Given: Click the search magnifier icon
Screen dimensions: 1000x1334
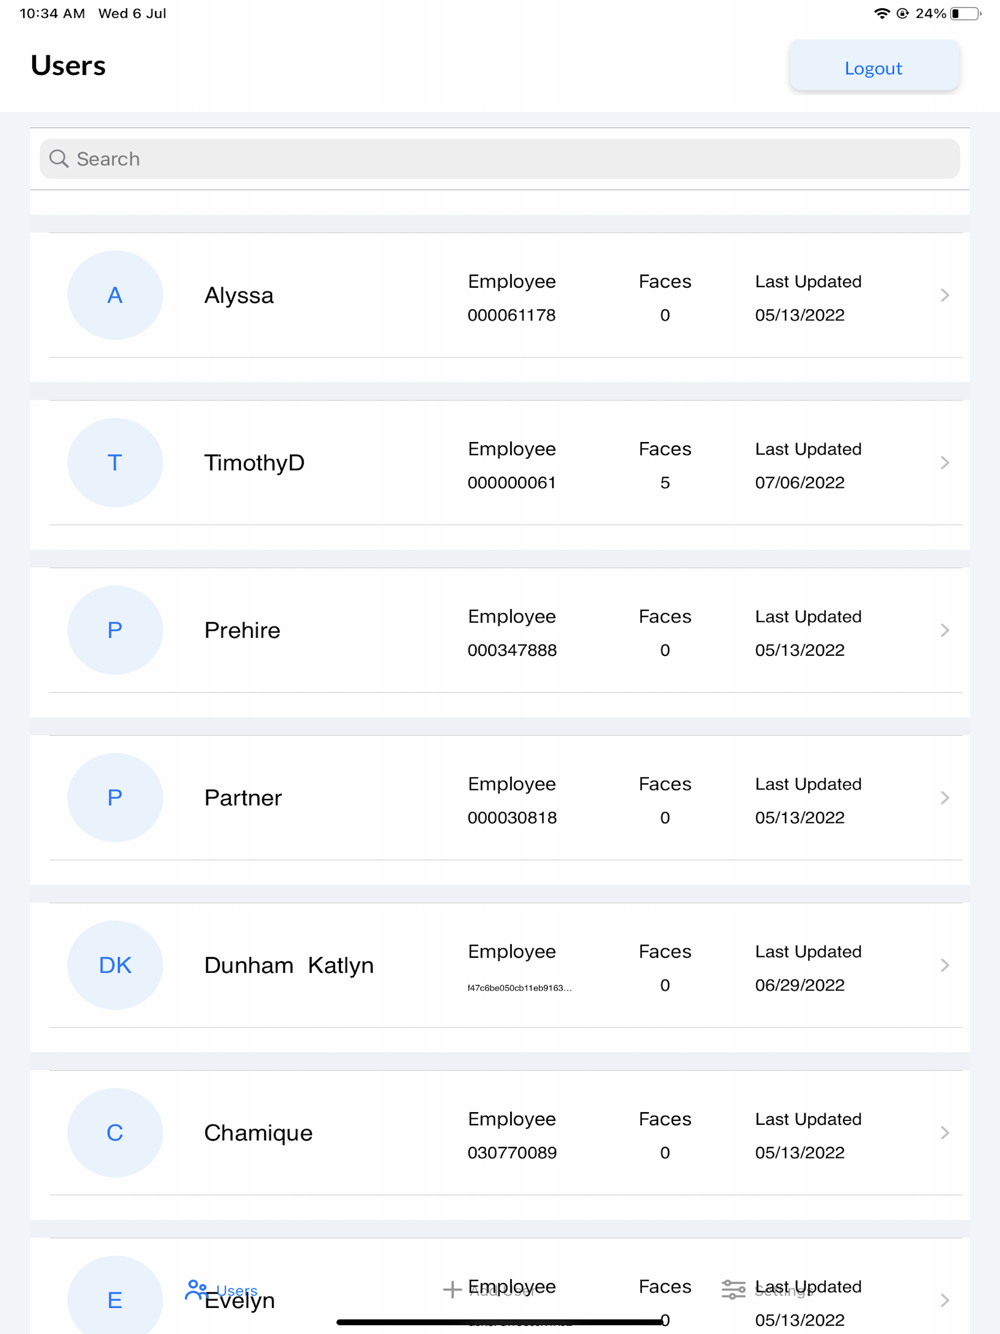Looking at the screenshot, I should [x=59, y=159].
